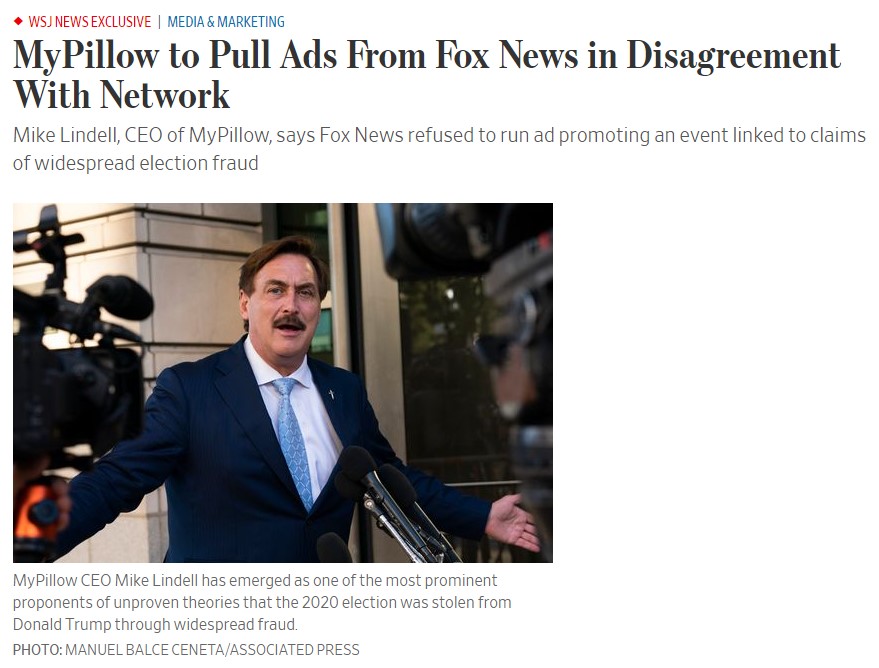Viewport: 879px width, 668px height.
Task: Click the "With Network" headline line
Action: (121, 95)
